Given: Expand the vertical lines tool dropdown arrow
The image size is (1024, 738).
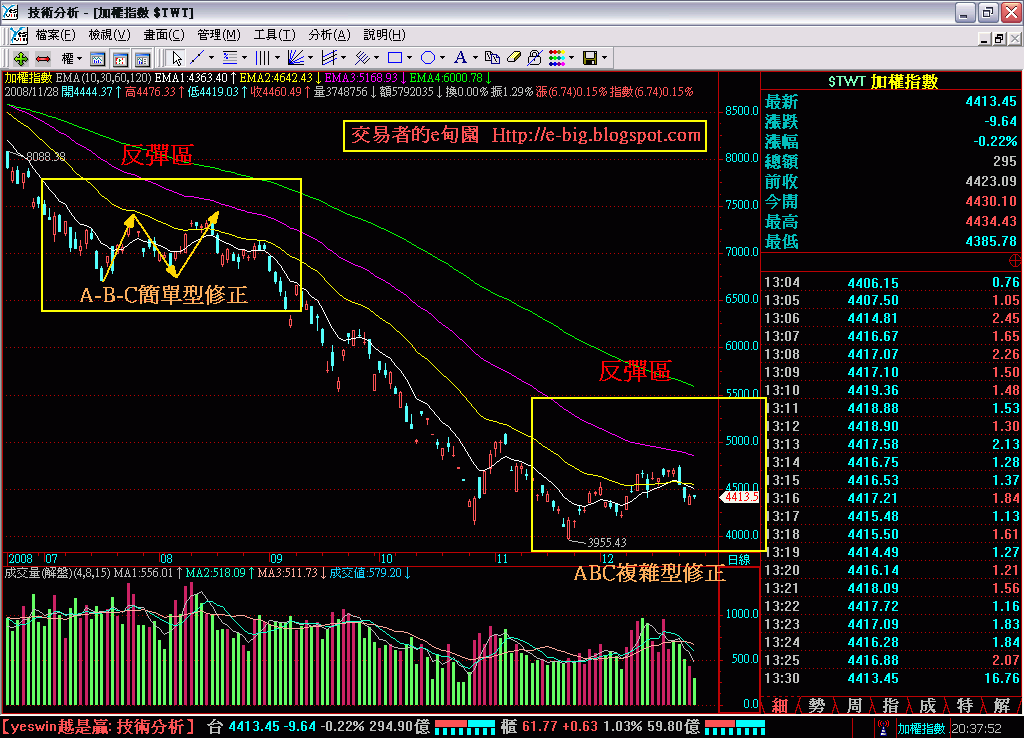Looking at the screenshot, I should tap(278, 58).
